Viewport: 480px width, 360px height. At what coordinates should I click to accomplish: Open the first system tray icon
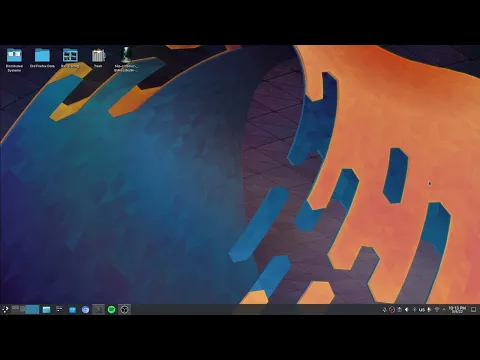tap(384, 310)
